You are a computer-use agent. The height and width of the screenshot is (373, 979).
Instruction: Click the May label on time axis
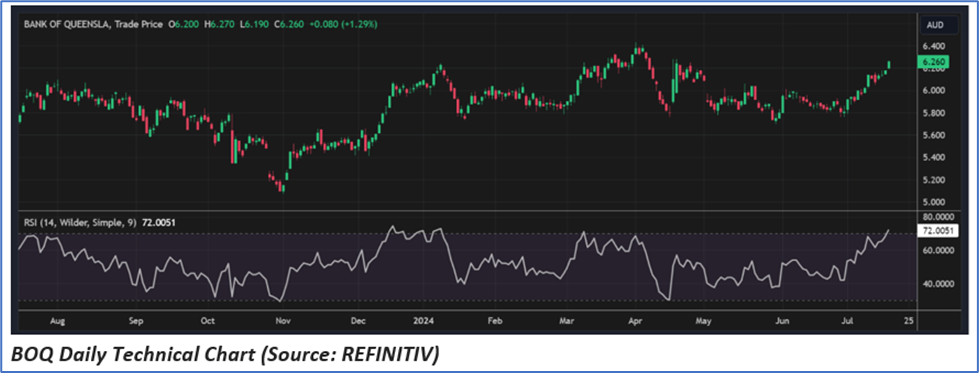(x=704, y=322)
